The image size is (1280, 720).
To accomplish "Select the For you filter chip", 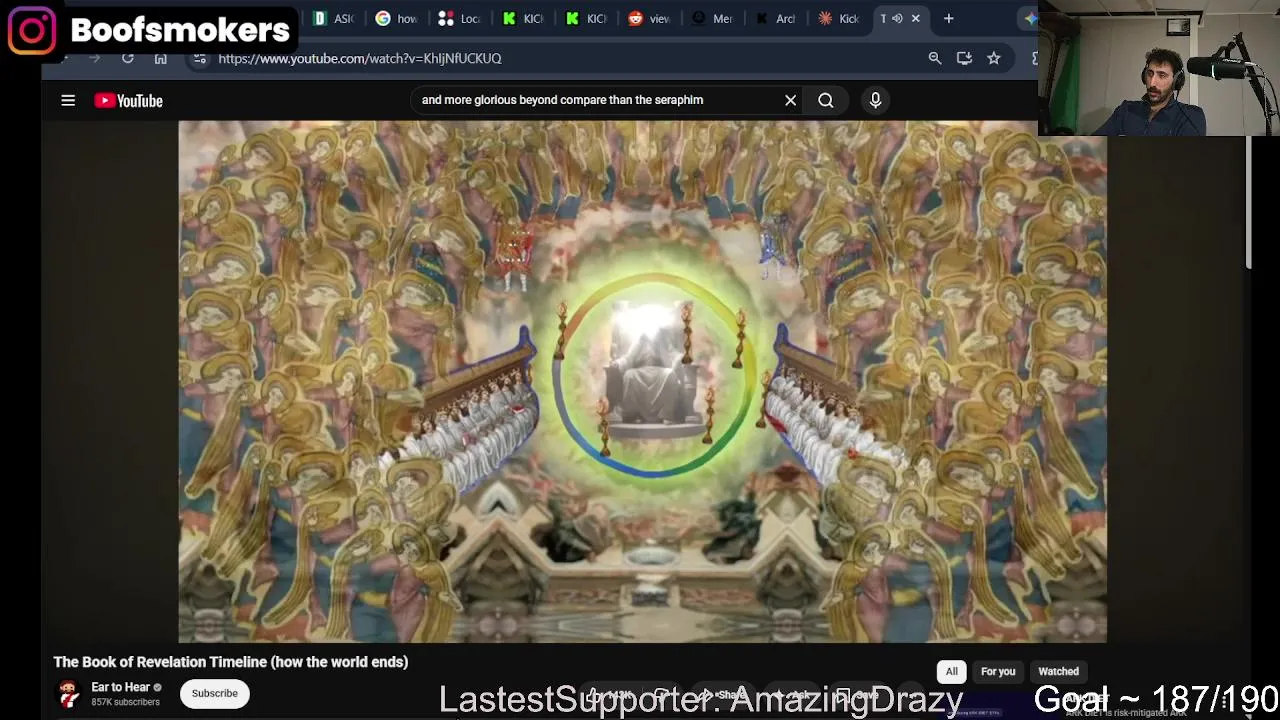I will click(998, 672).
